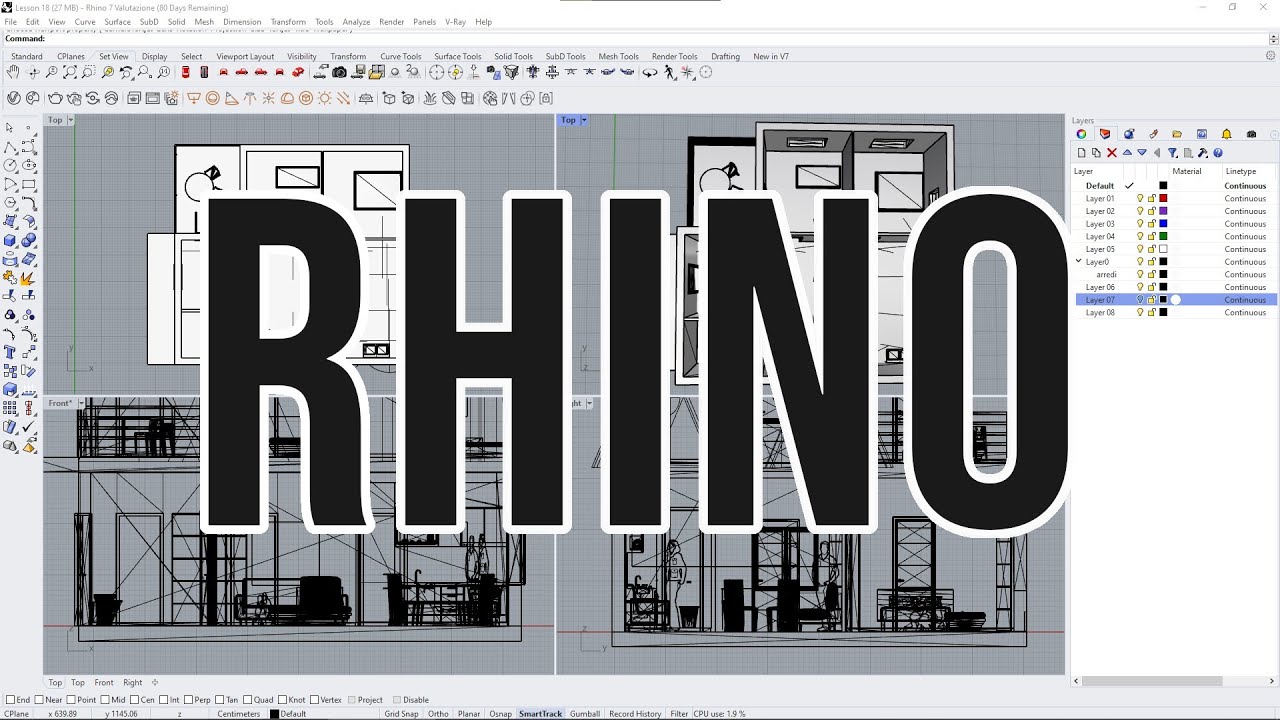Click the Boolean union spheres tool
This screenshot has width=1280, height=720.
click(29, 241)
